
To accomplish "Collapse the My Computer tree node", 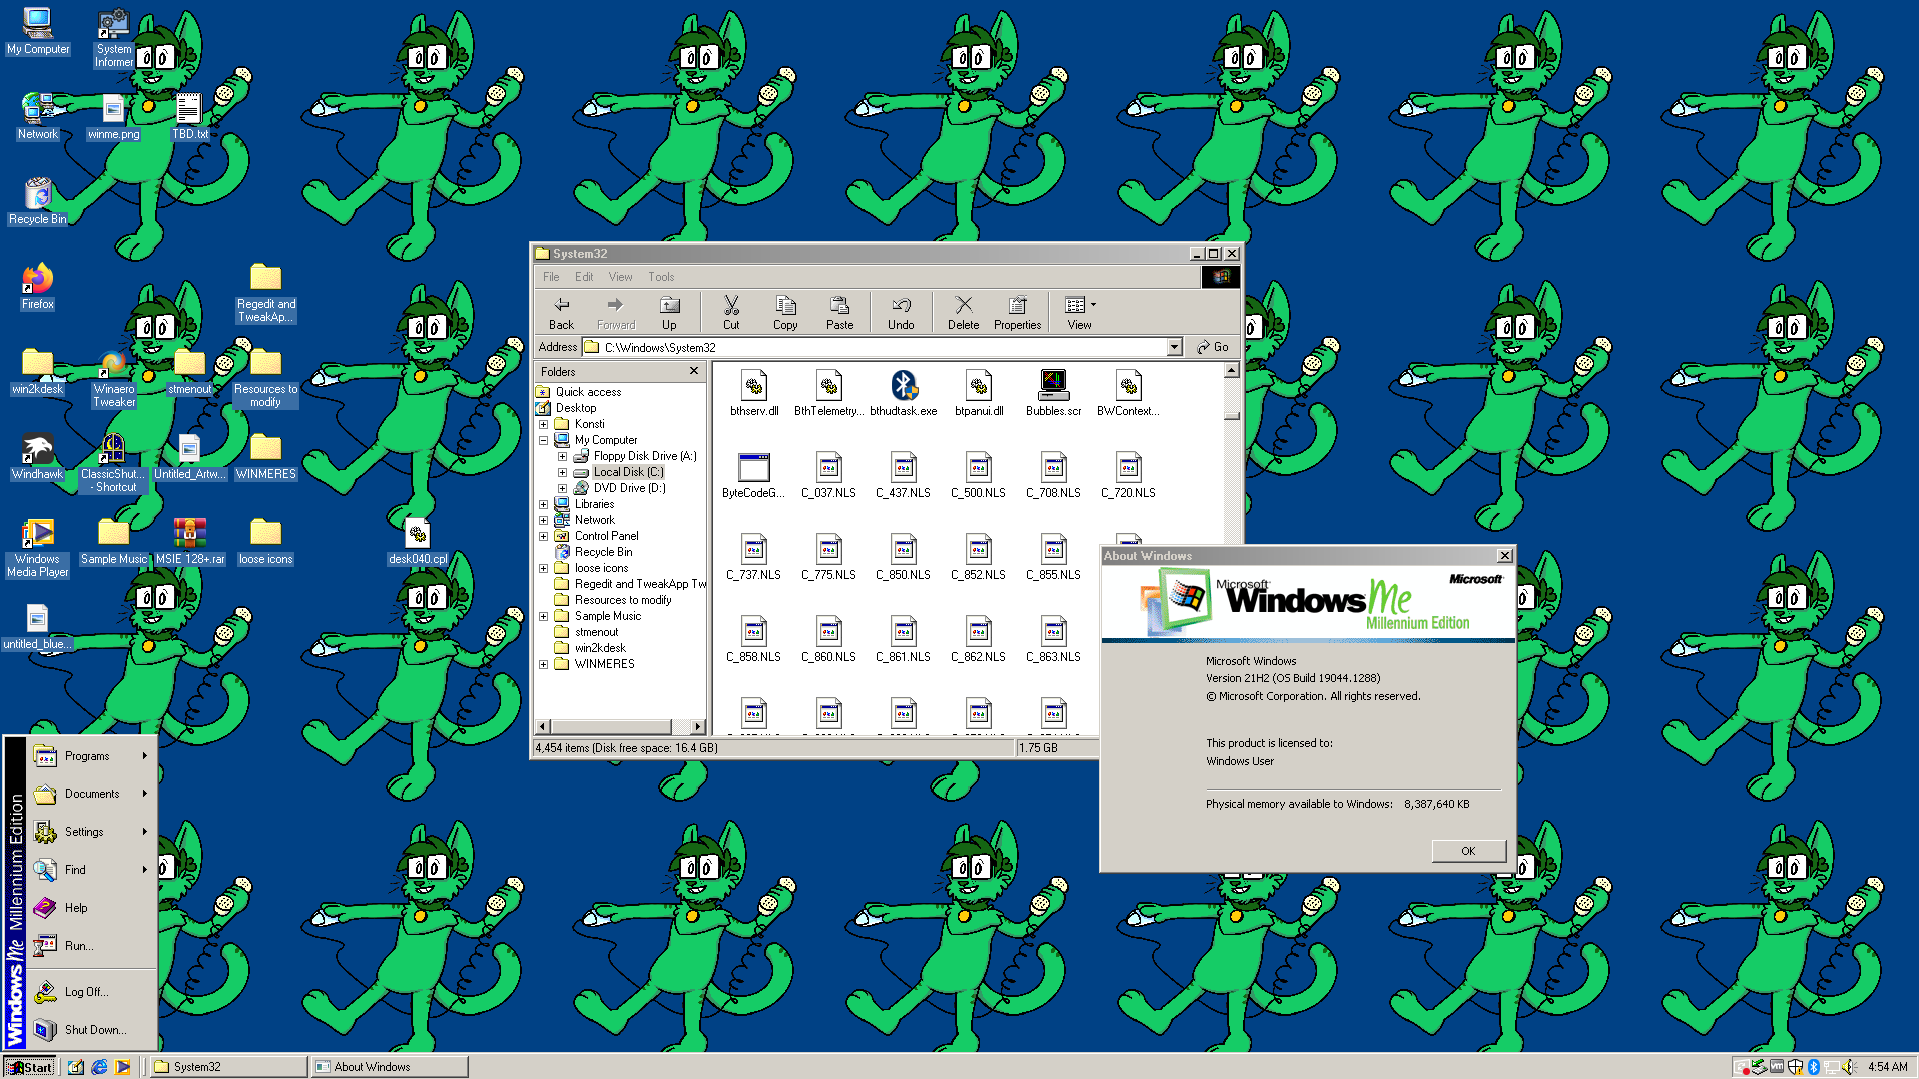I will point(544,440).
